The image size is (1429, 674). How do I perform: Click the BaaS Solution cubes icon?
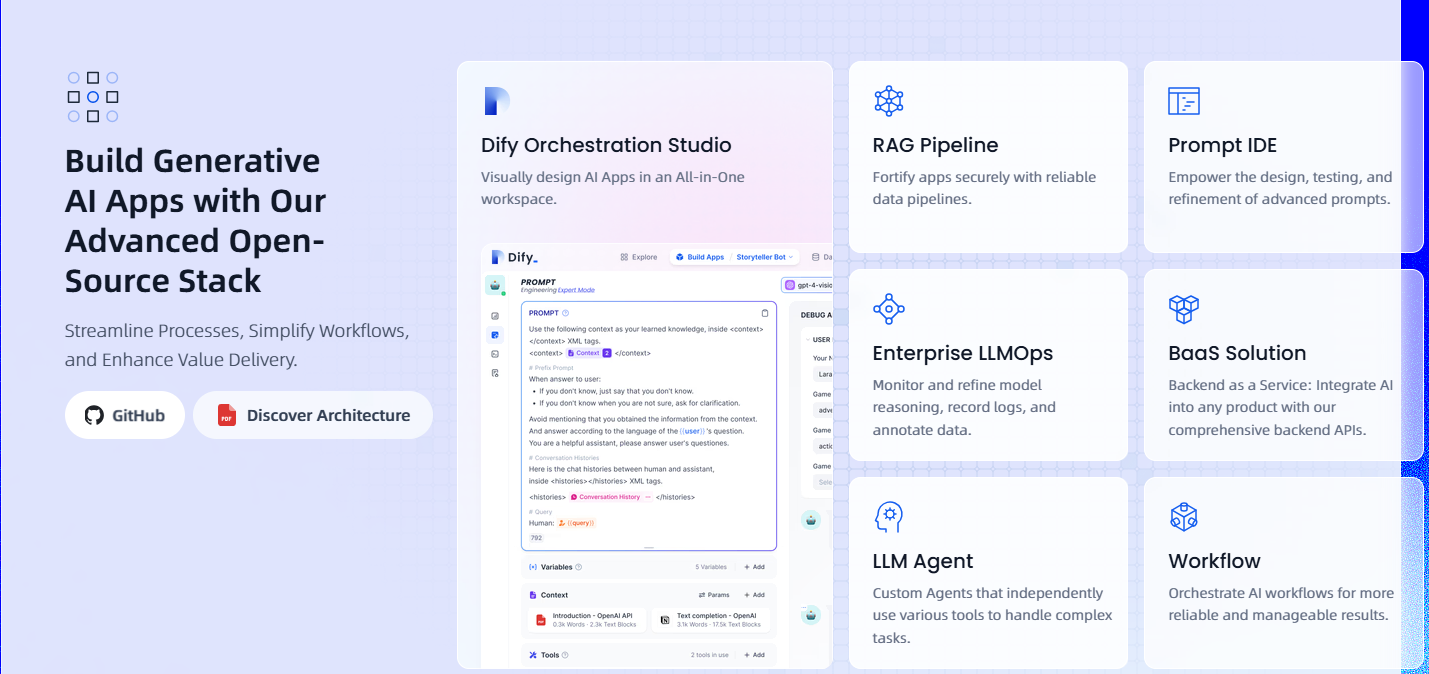(x=1184, y=309)
